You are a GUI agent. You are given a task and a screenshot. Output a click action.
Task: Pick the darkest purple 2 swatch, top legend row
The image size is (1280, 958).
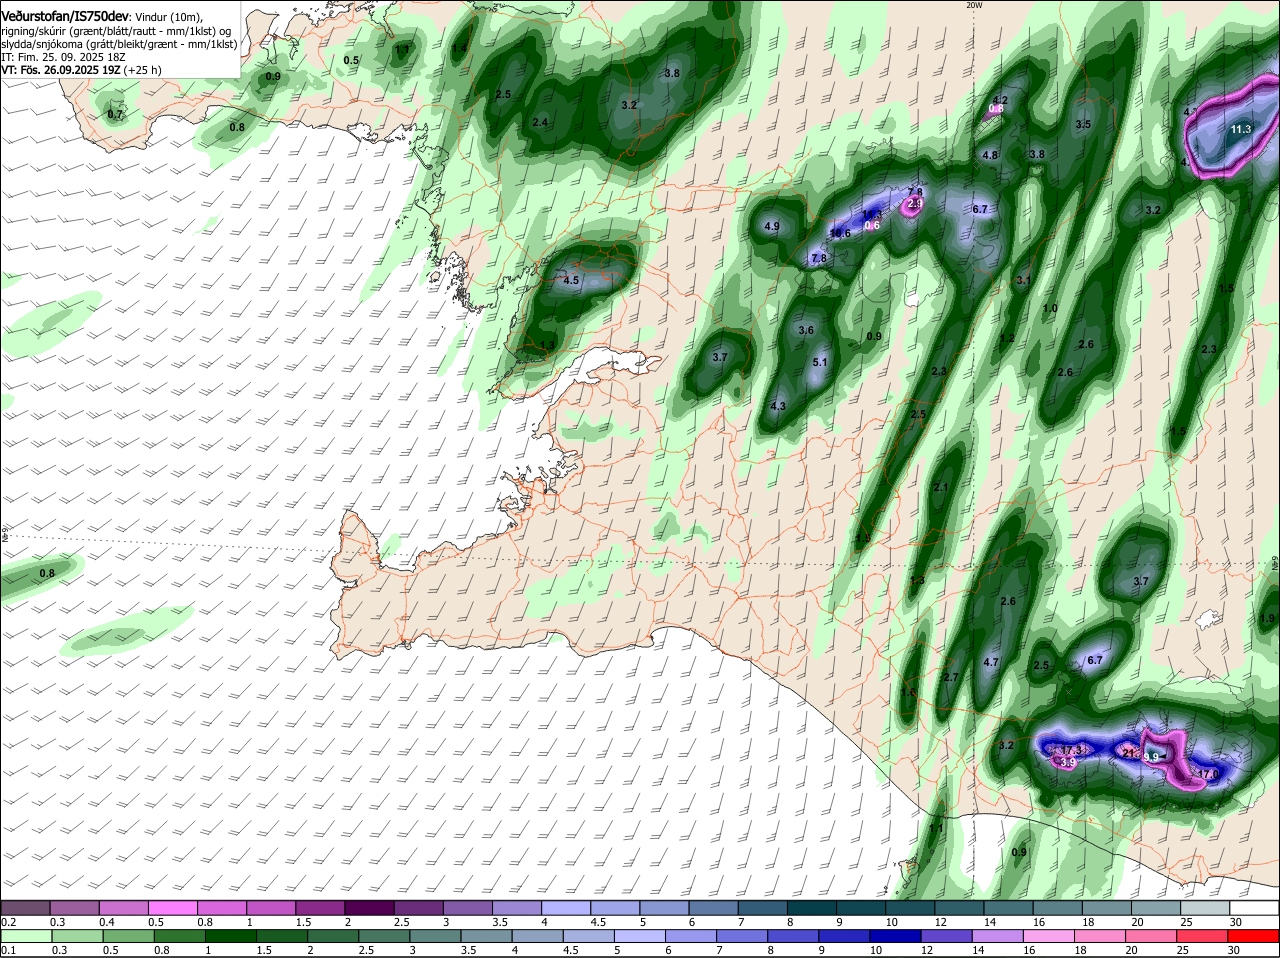369,906
